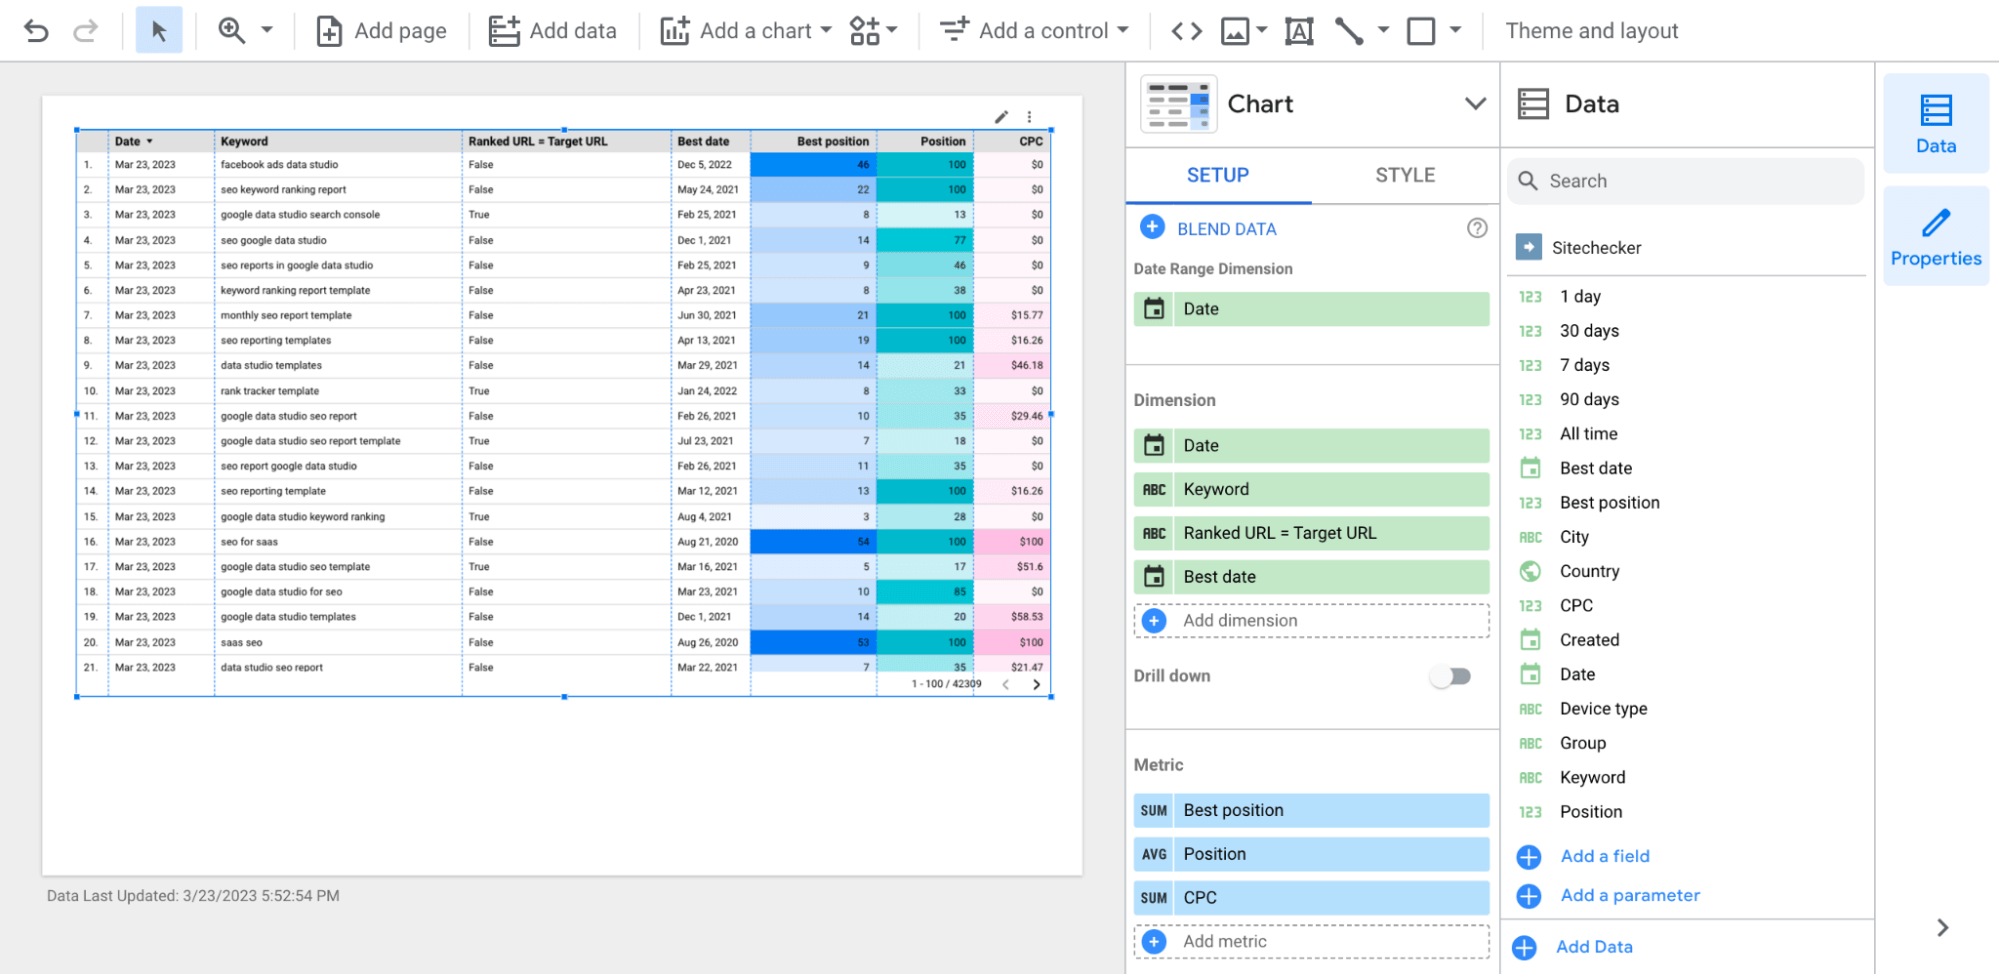Image resolution: width=1999 pixels, height=975 pixels.
Task: Select the 30 days field
Action: (x=1589, y=331)
